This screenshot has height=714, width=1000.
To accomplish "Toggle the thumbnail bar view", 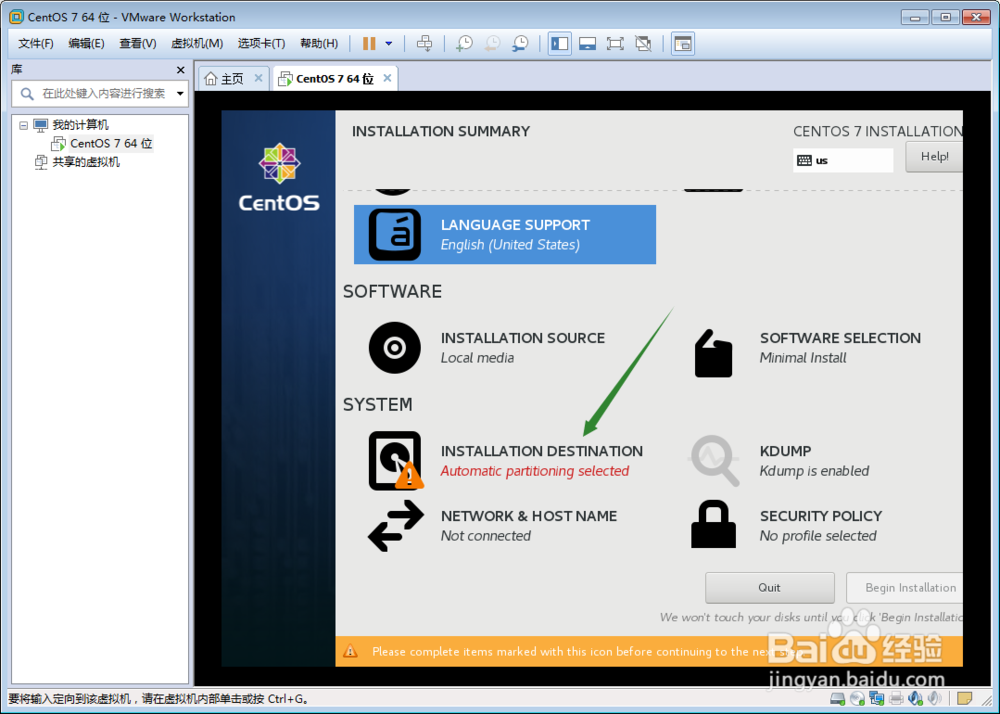I will pos(587,43).
